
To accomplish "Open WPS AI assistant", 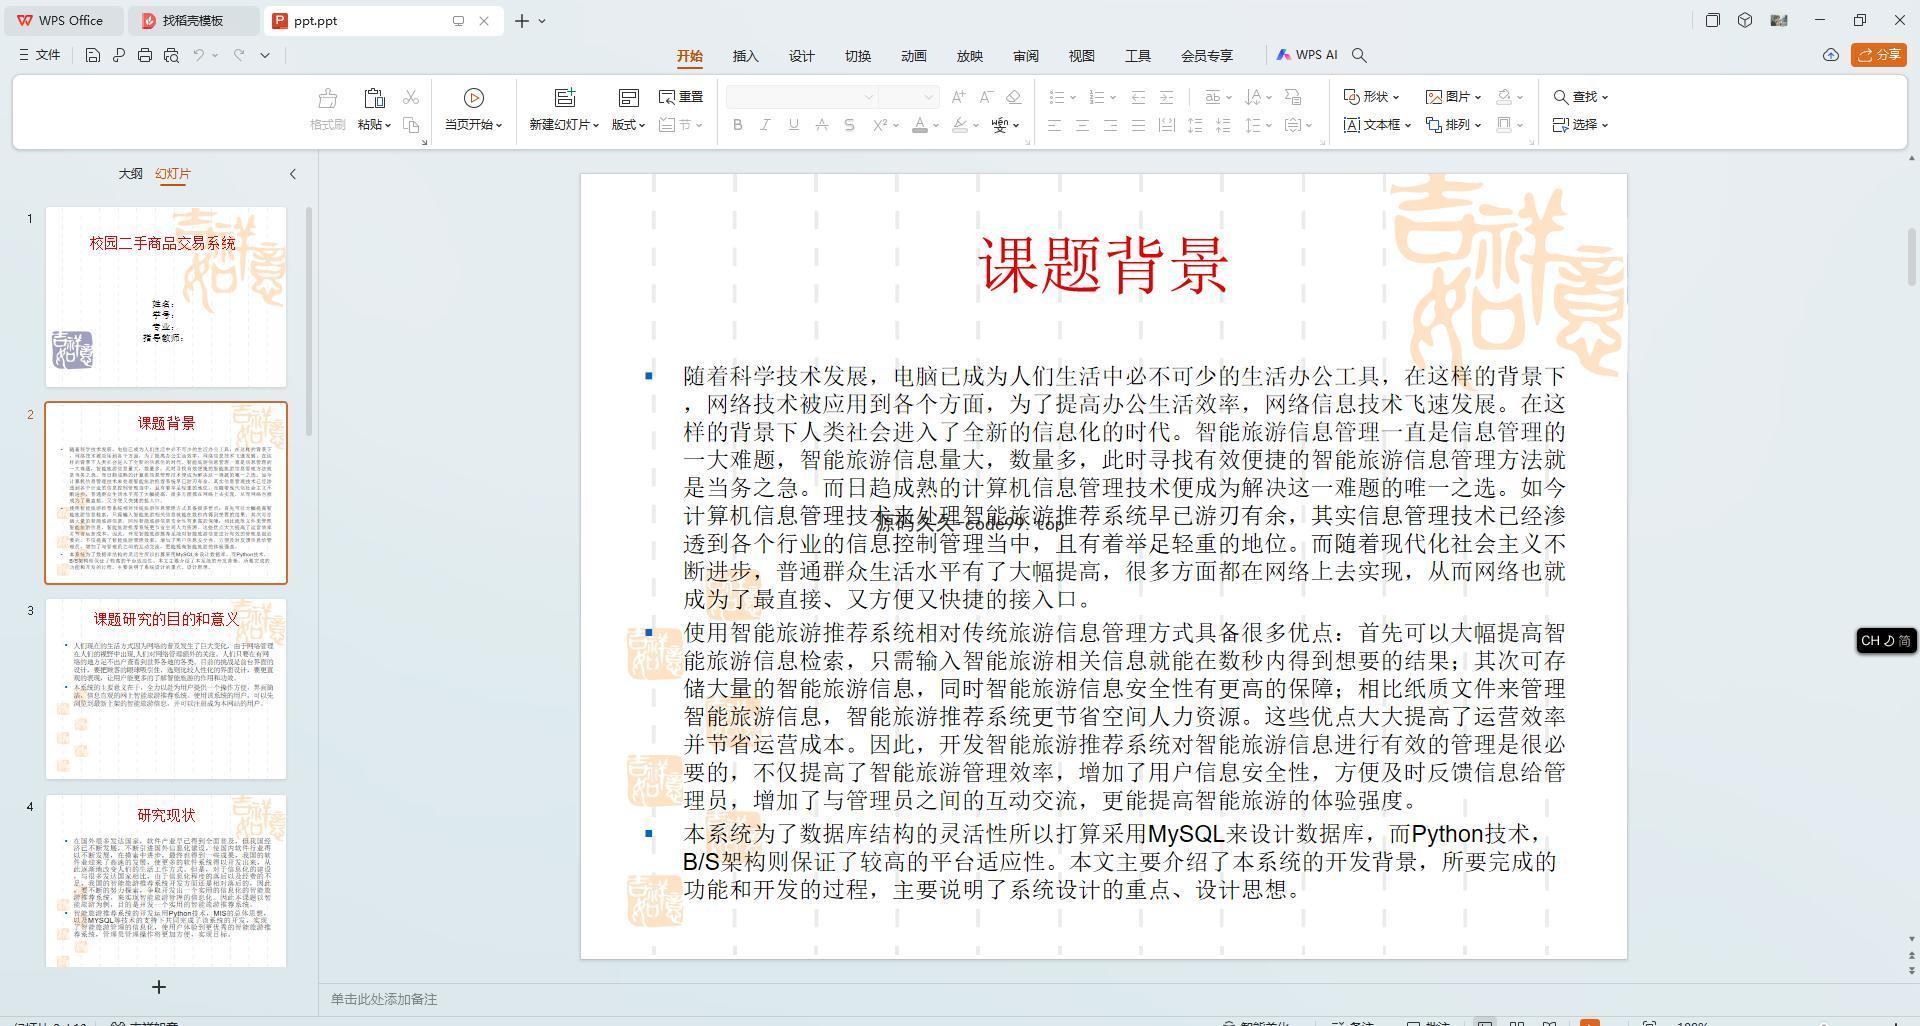I will 1307,55.
